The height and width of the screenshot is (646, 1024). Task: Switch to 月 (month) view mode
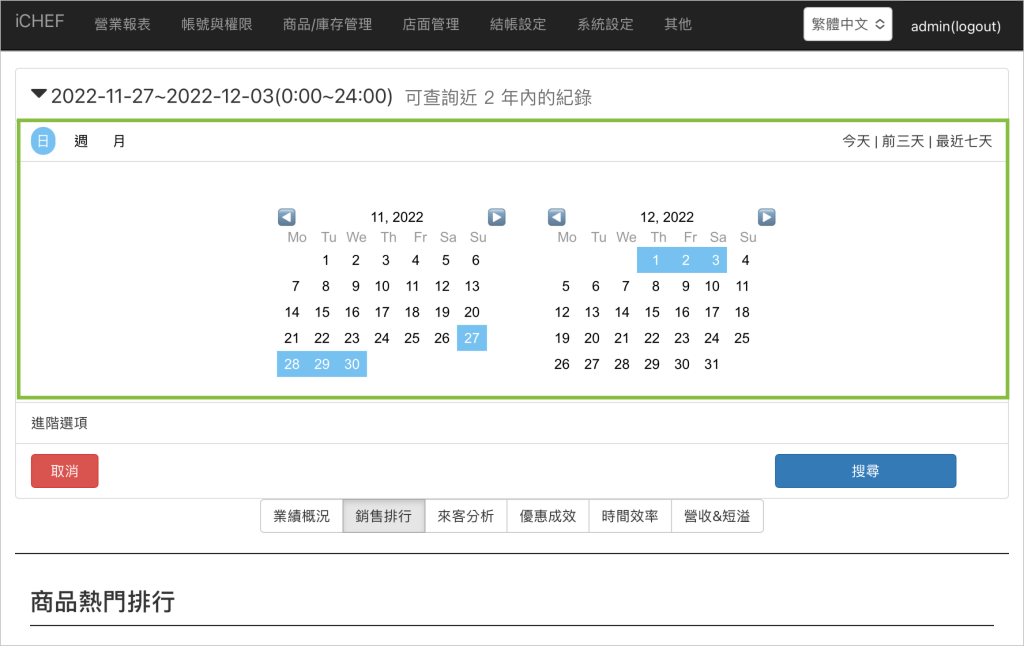point(119,141)
